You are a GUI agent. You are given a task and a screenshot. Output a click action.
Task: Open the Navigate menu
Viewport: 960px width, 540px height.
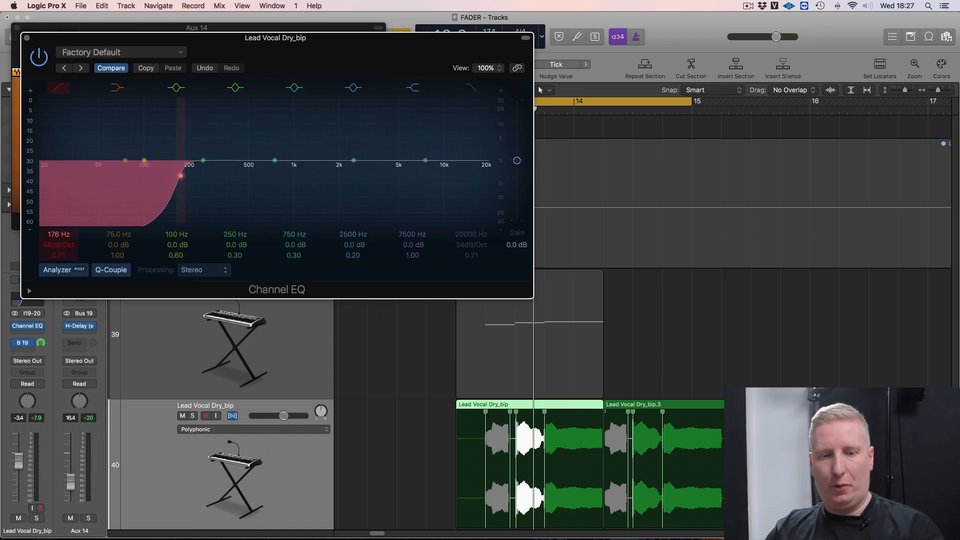click(158, 6)
